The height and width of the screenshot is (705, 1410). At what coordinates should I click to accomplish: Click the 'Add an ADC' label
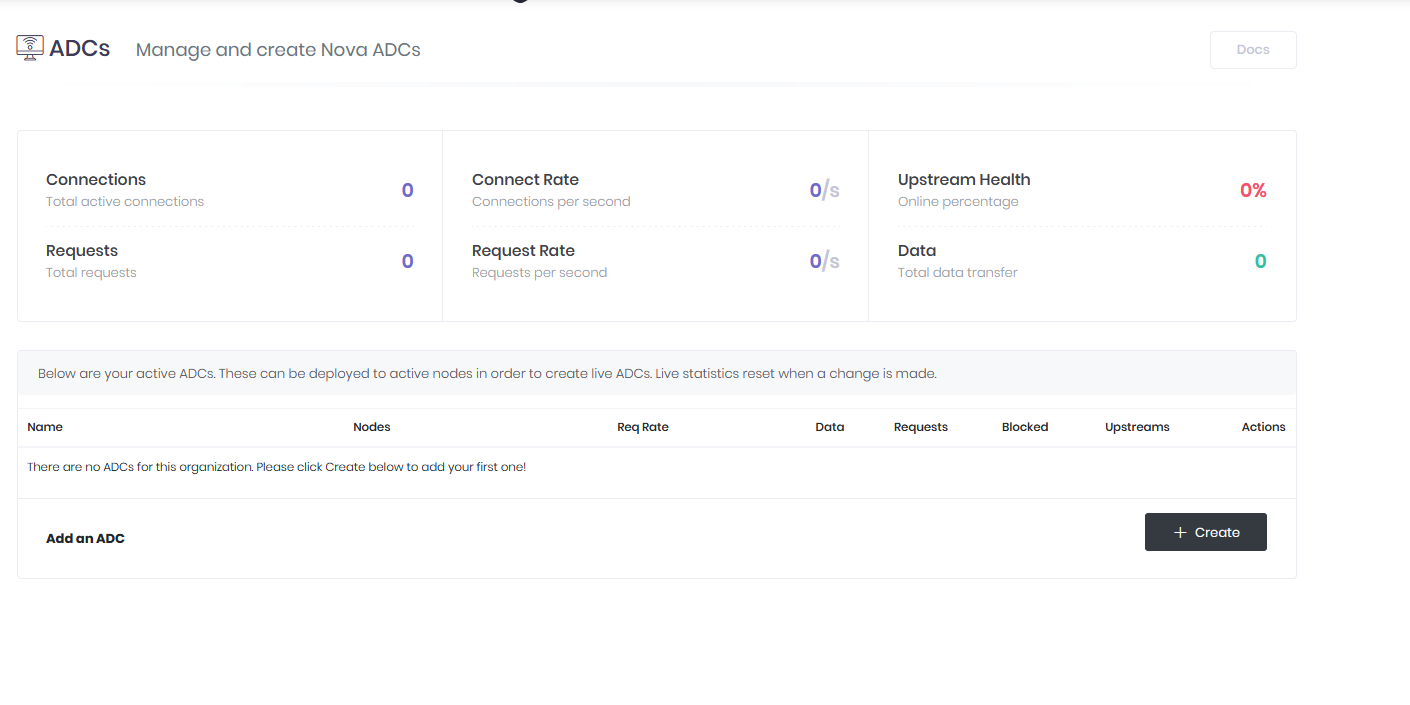[85, 539]
